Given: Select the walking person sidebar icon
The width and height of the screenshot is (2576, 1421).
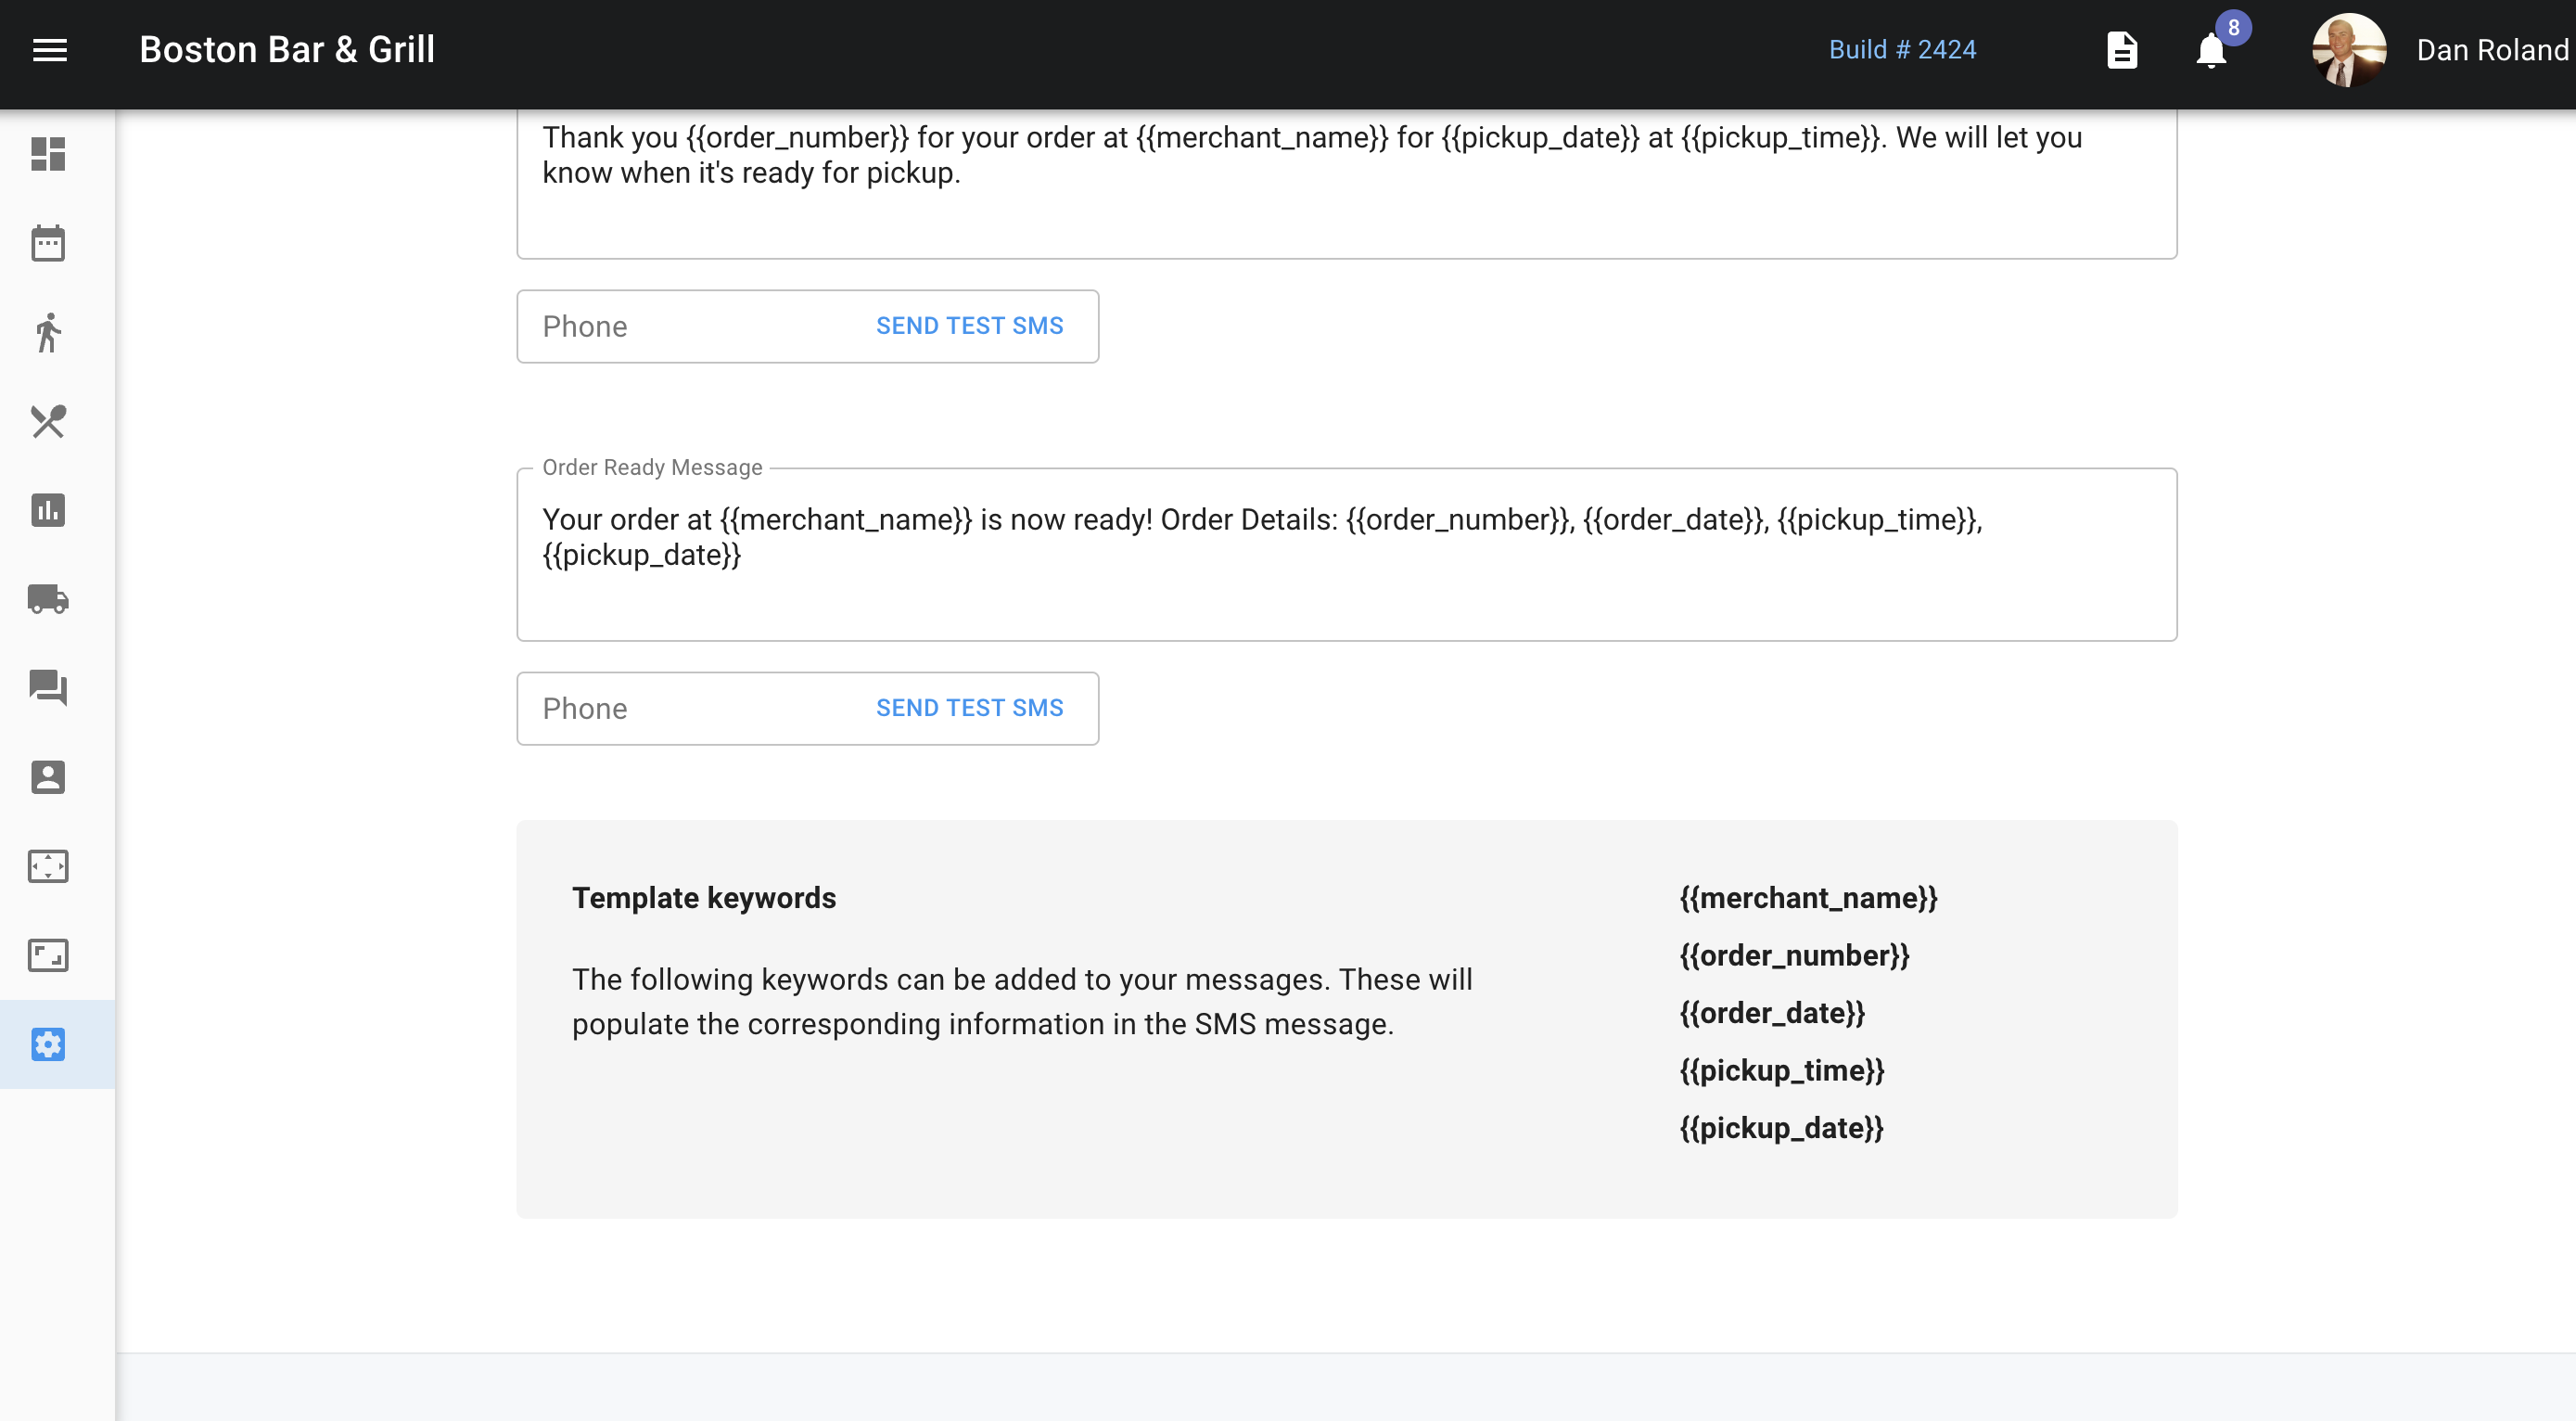Looking at the screenshot, I should pyautogui.click(x=48, y=332).
